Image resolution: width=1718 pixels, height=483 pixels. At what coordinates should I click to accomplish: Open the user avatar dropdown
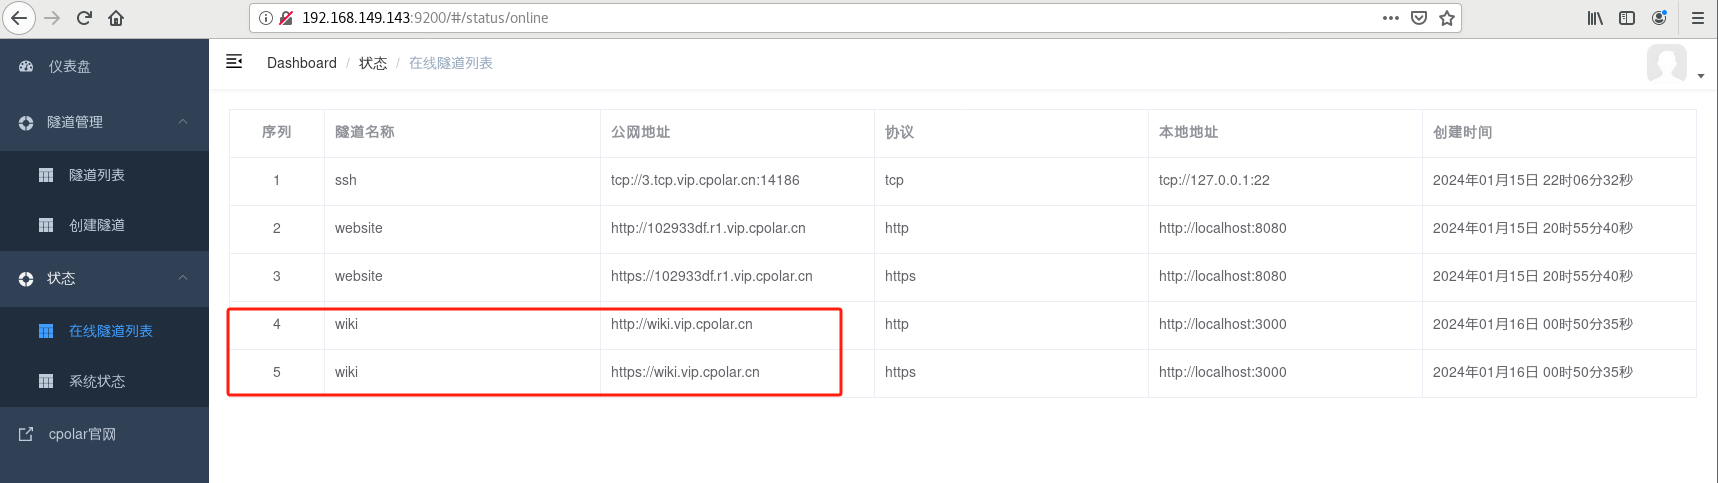[1675, 64]
